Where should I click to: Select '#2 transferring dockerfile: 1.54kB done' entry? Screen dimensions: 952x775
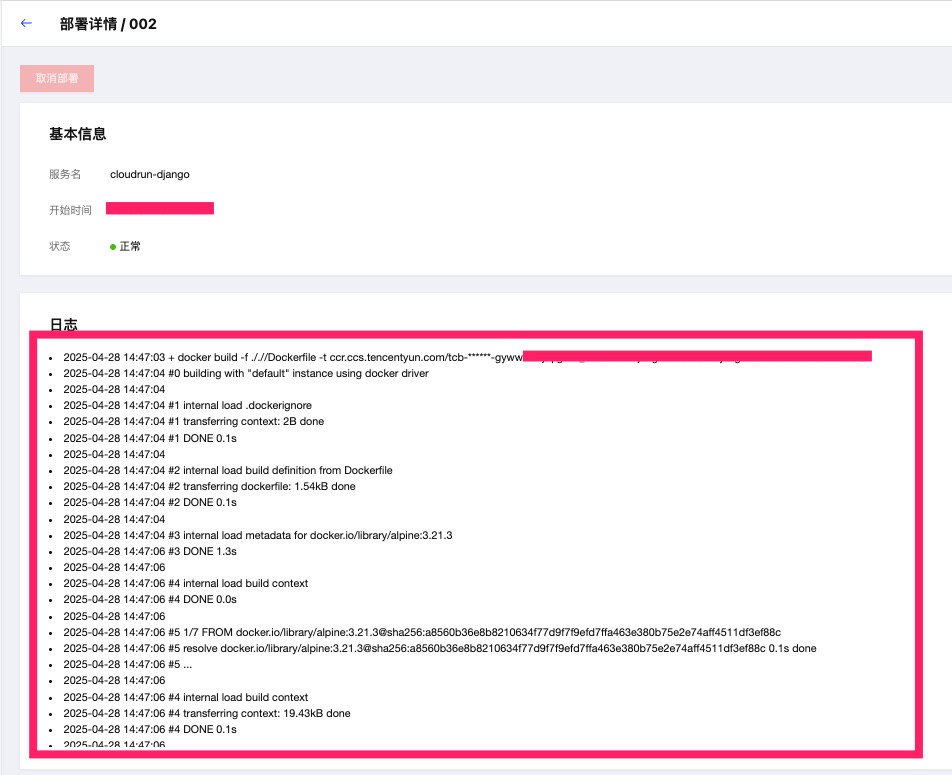[x=209, y=486]
